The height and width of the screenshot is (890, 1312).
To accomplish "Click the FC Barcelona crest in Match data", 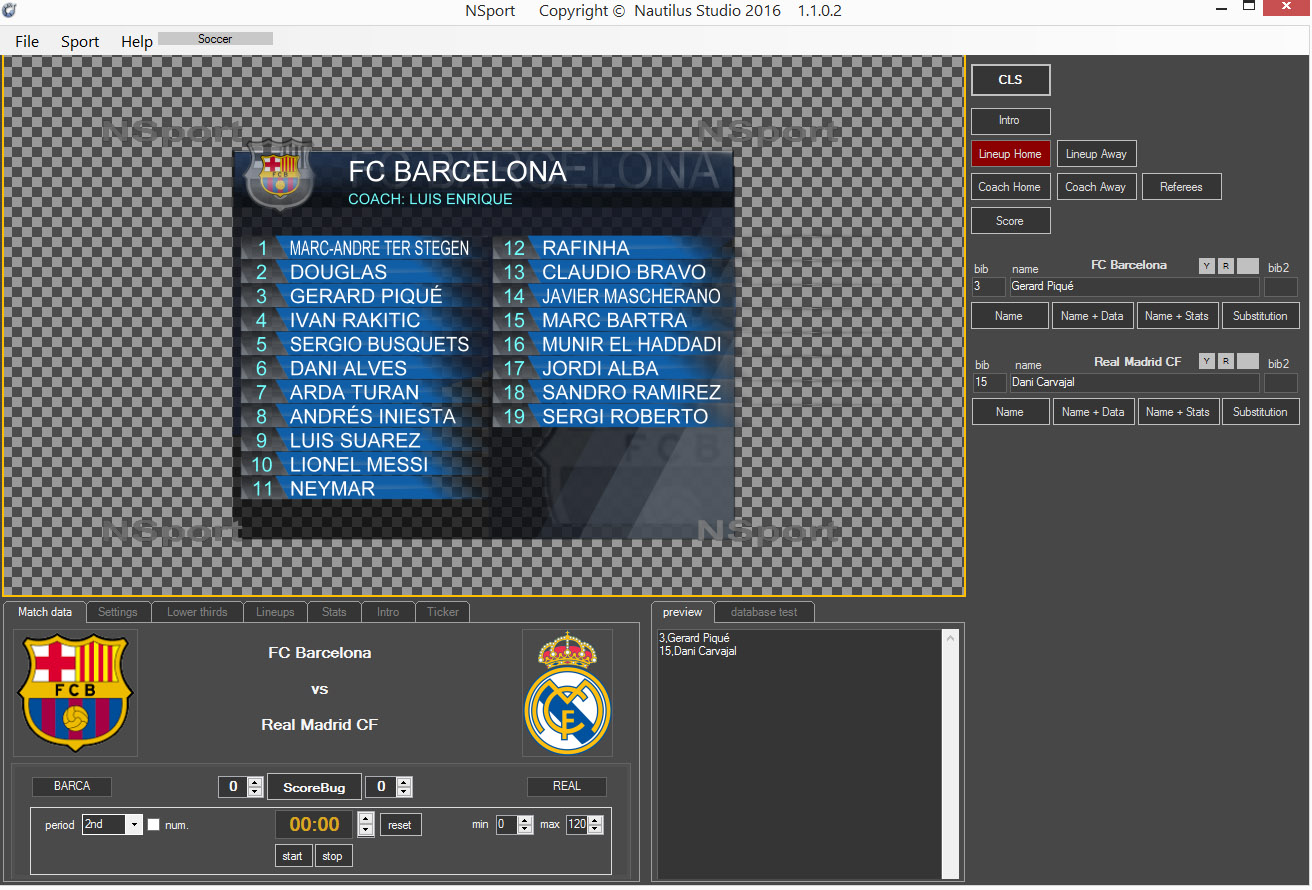I will (75, 692).
